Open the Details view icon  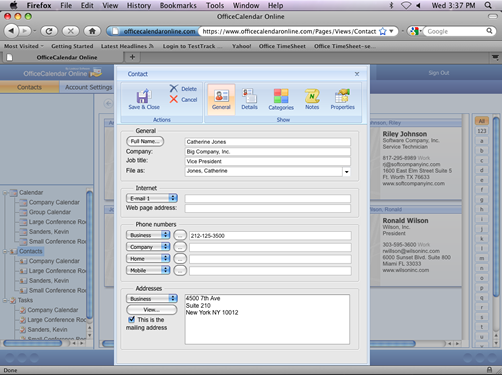[249, 96]
